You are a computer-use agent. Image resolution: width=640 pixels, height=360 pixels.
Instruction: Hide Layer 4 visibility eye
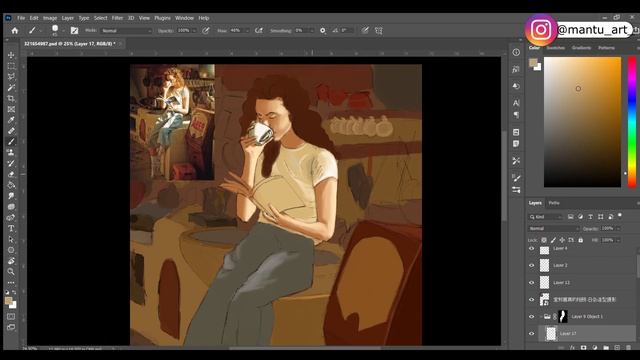pyautogui.click(x=531, y=249)
